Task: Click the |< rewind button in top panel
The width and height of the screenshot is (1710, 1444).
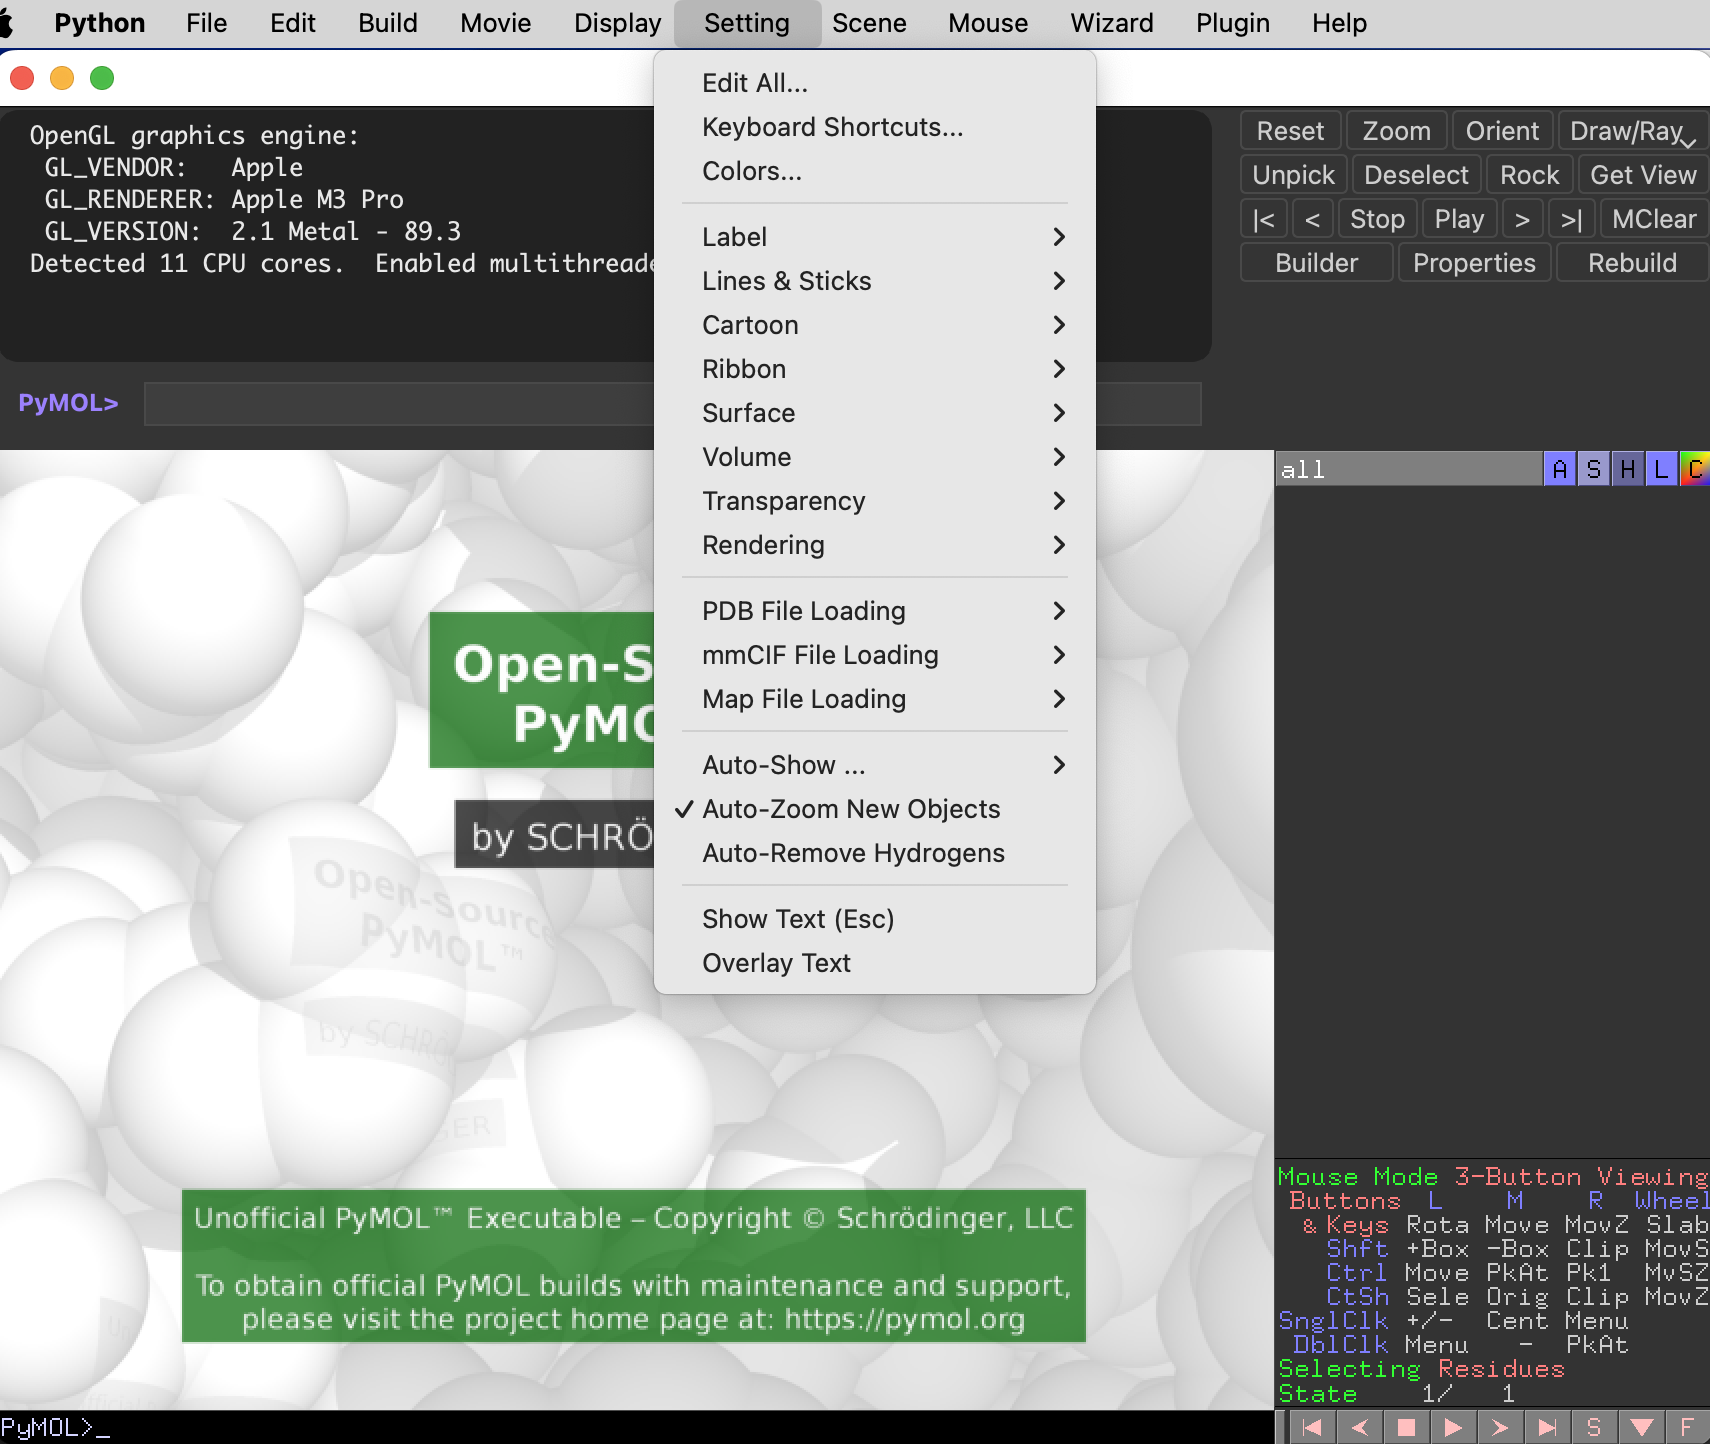Action: coord(1264,219)
